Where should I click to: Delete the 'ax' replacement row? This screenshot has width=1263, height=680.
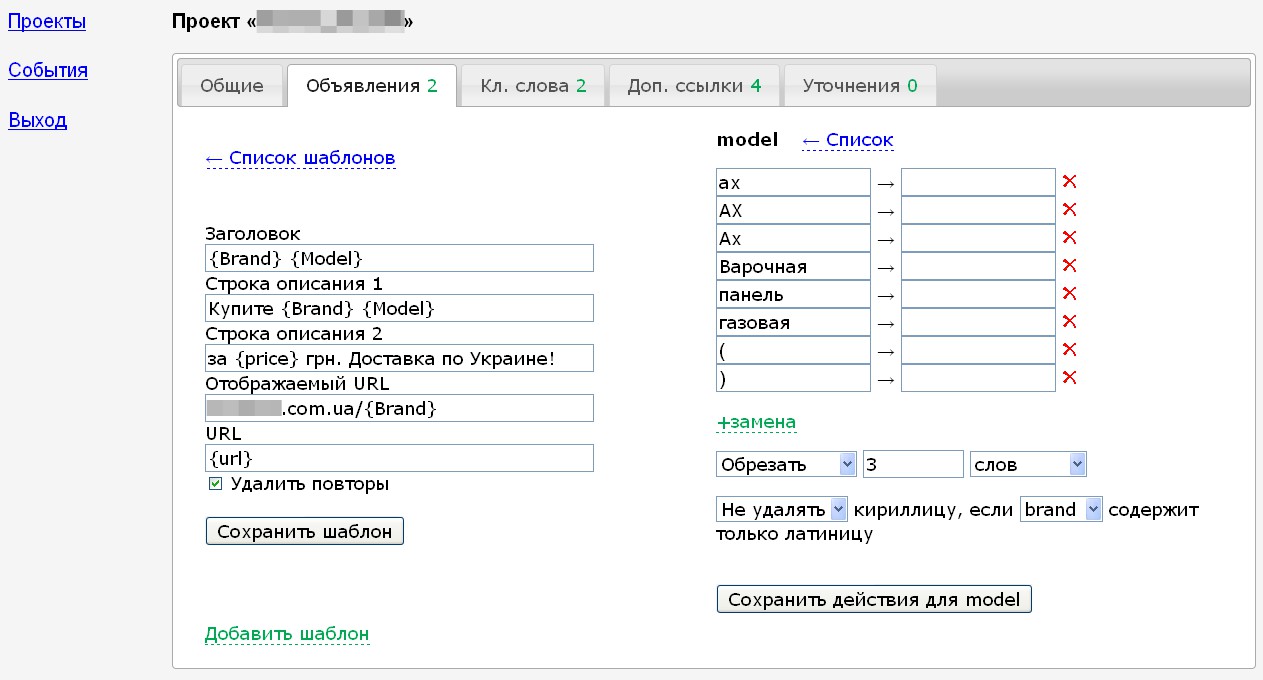point(1069,182)
